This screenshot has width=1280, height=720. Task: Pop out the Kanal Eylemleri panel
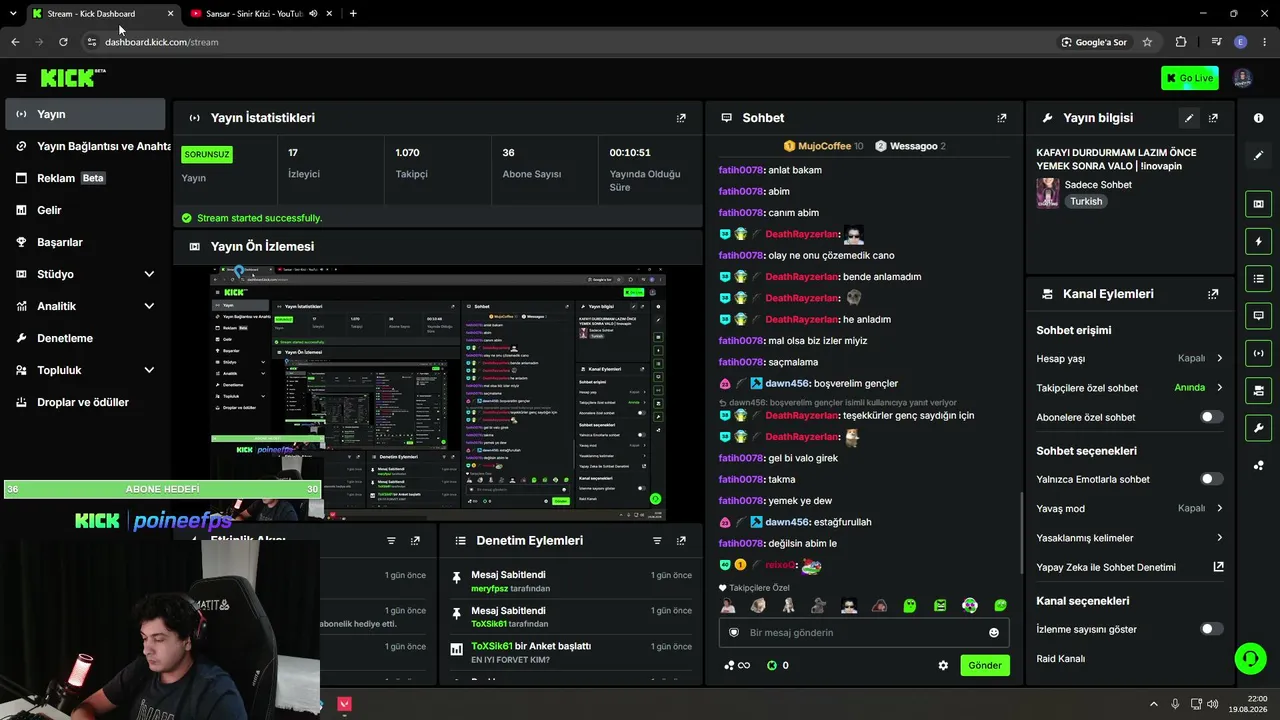(x=1213, y=294)
